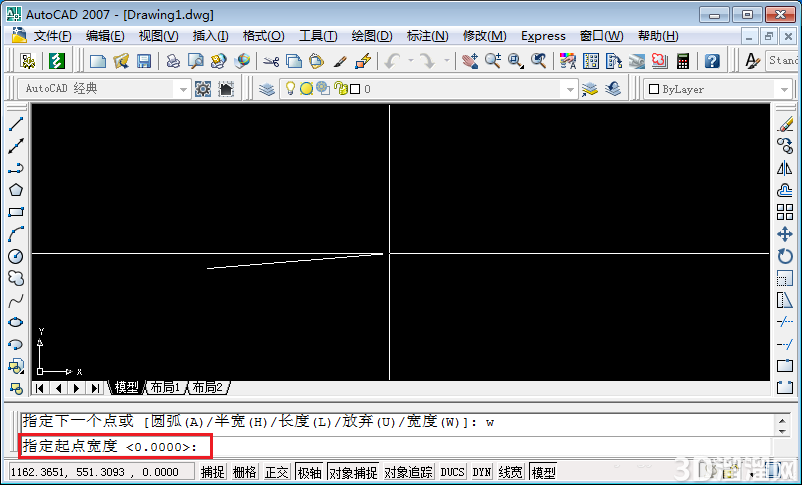Click the Offset tool
The height and width of the screenshot is (485, 802).
tap(785, 190)
